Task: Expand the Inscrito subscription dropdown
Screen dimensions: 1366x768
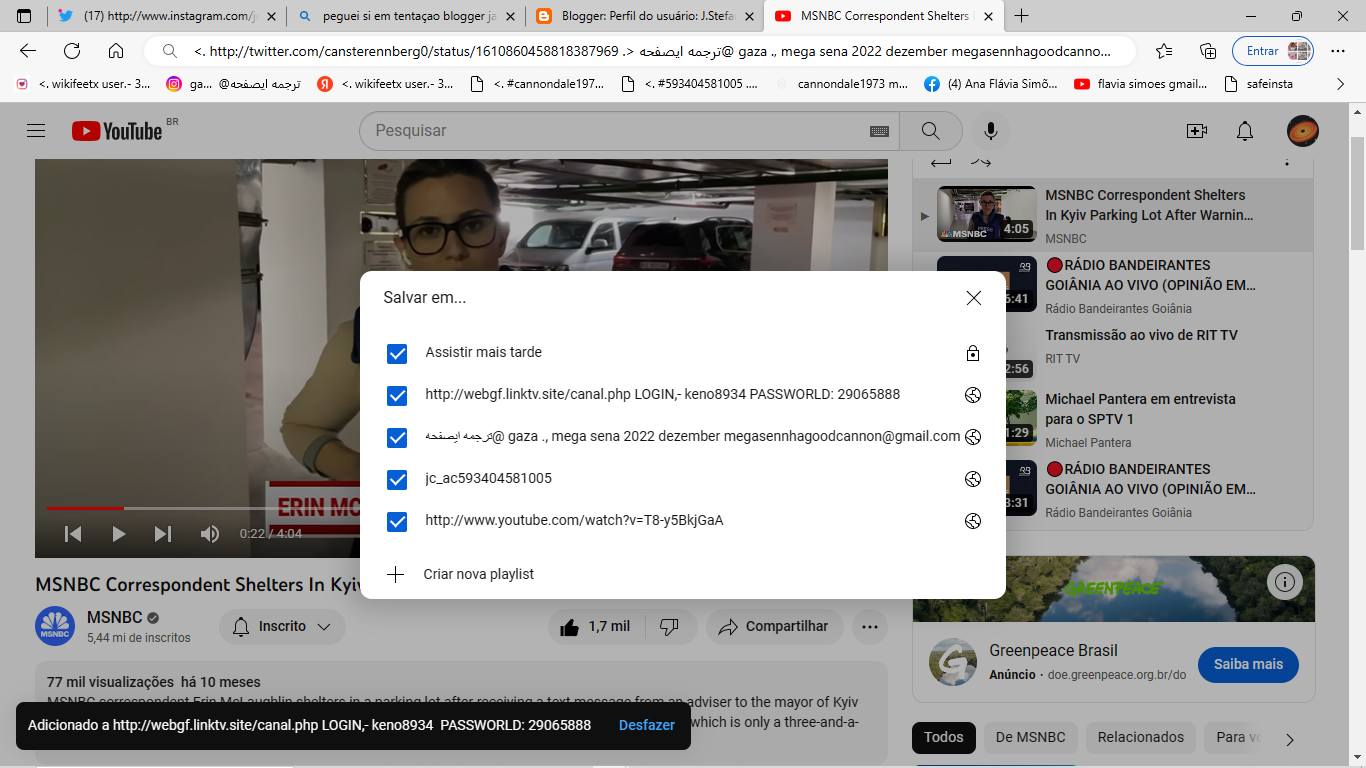Action: coord(282,627)
